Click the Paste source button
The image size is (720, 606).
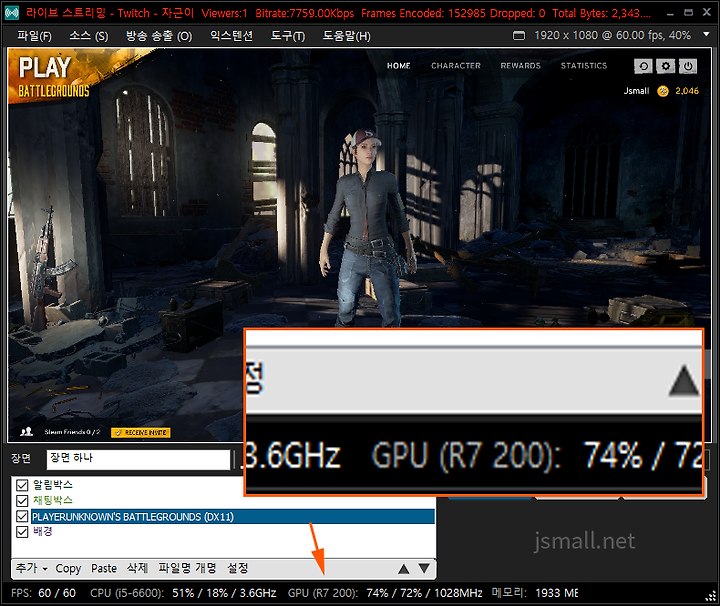[x=104, y=568]
